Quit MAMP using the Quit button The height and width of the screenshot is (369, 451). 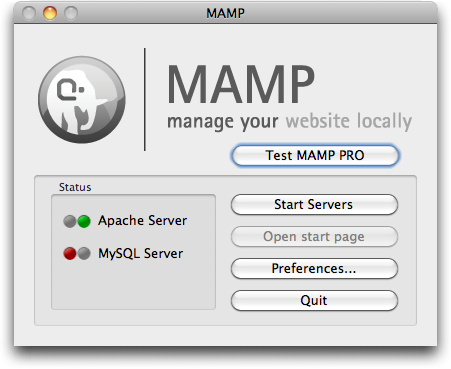coord(314,300)
